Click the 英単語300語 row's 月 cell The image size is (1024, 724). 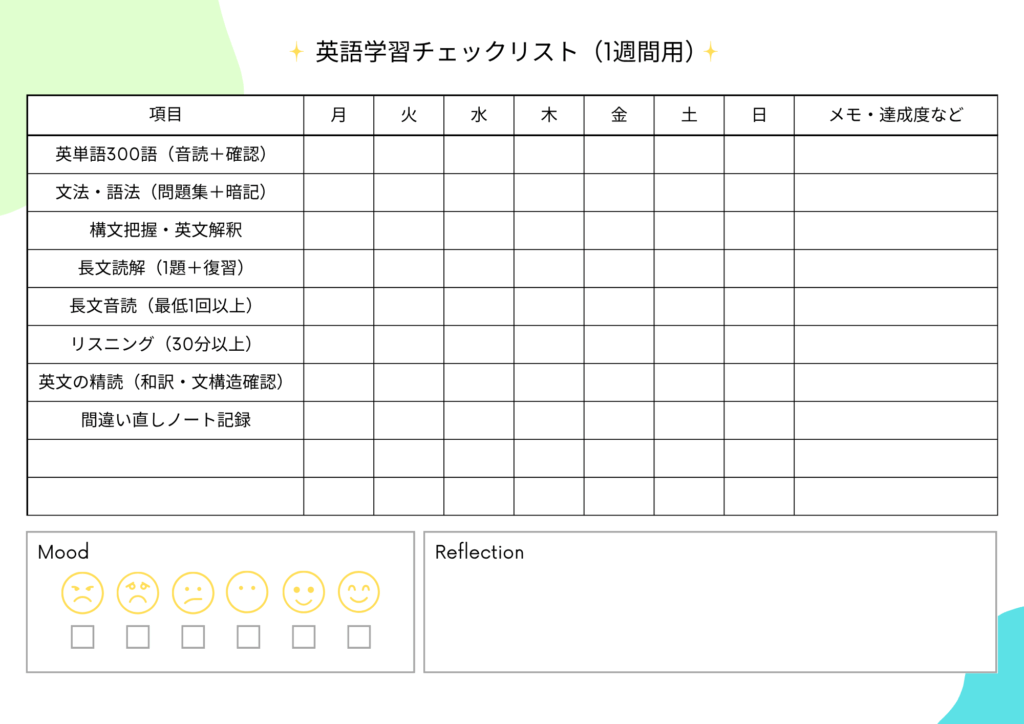coord(339,154)
